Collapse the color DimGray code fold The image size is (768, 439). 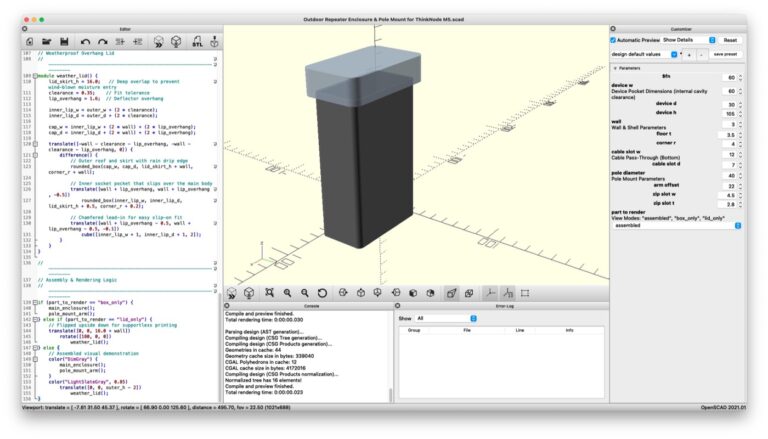(x=35, y=359)
